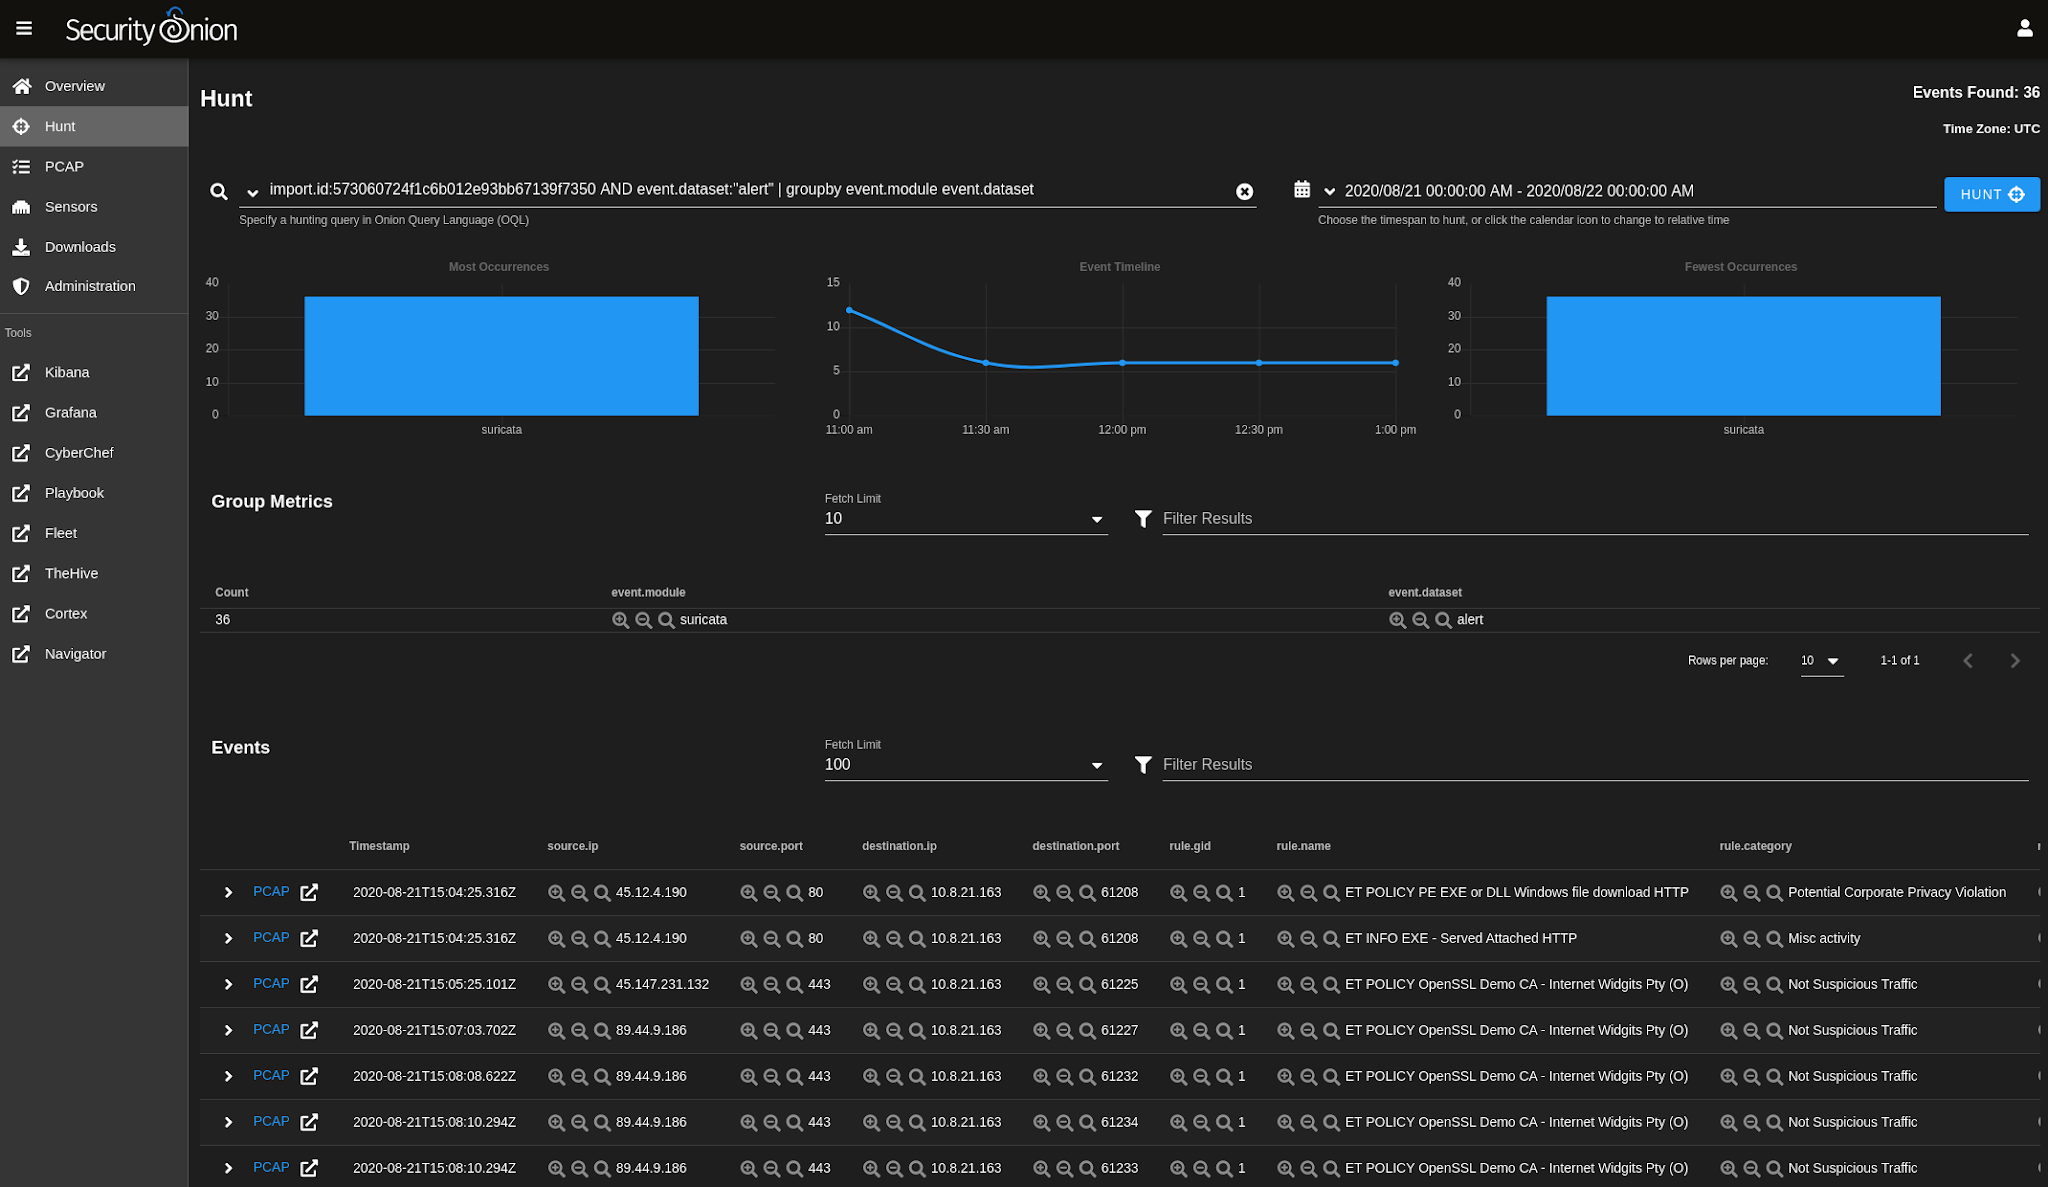Open the Events Fetch Limit dropdown
Viewport: 2048px width, 1187px height.
point(1097,765)
